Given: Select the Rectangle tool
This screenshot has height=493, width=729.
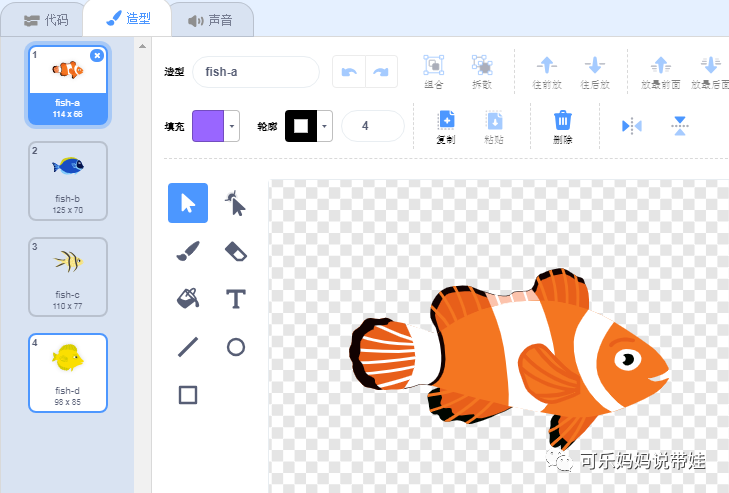Looking at the screenshot, I should (188, 395).
